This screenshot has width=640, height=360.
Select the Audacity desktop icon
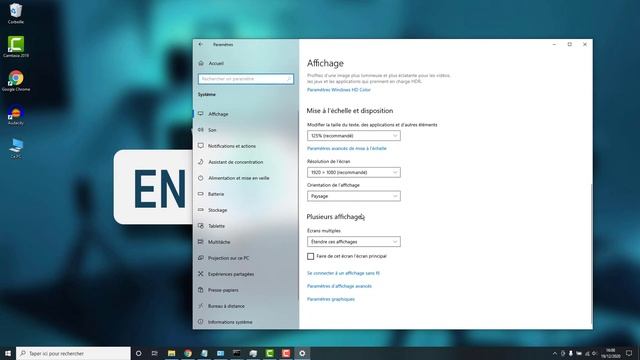(x=16, y=114)
